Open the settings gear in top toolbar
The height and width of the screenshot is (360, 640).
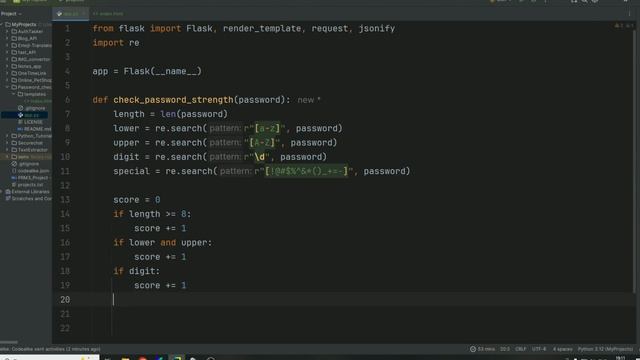595,1
